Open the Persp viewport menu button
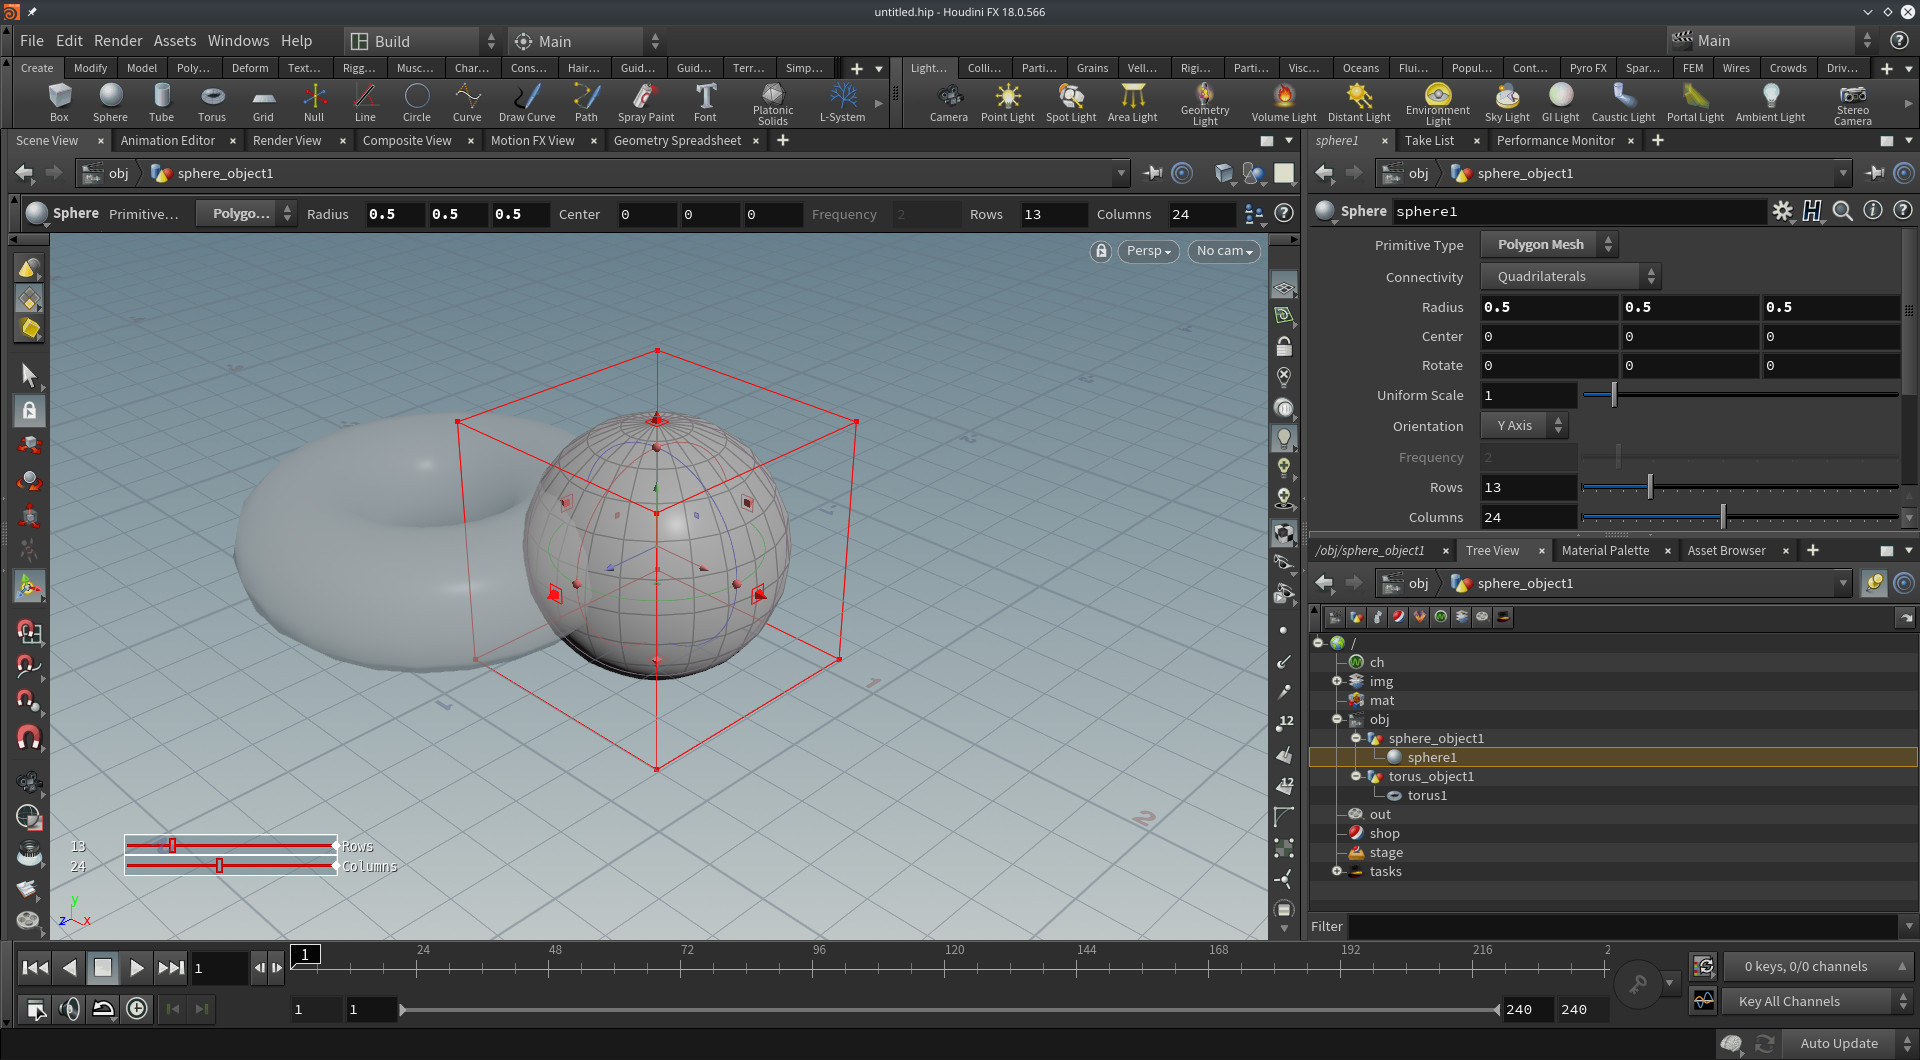The height and width of the screenshot is (1060, 1920). pyautogui.click(x=1148, y=251)
